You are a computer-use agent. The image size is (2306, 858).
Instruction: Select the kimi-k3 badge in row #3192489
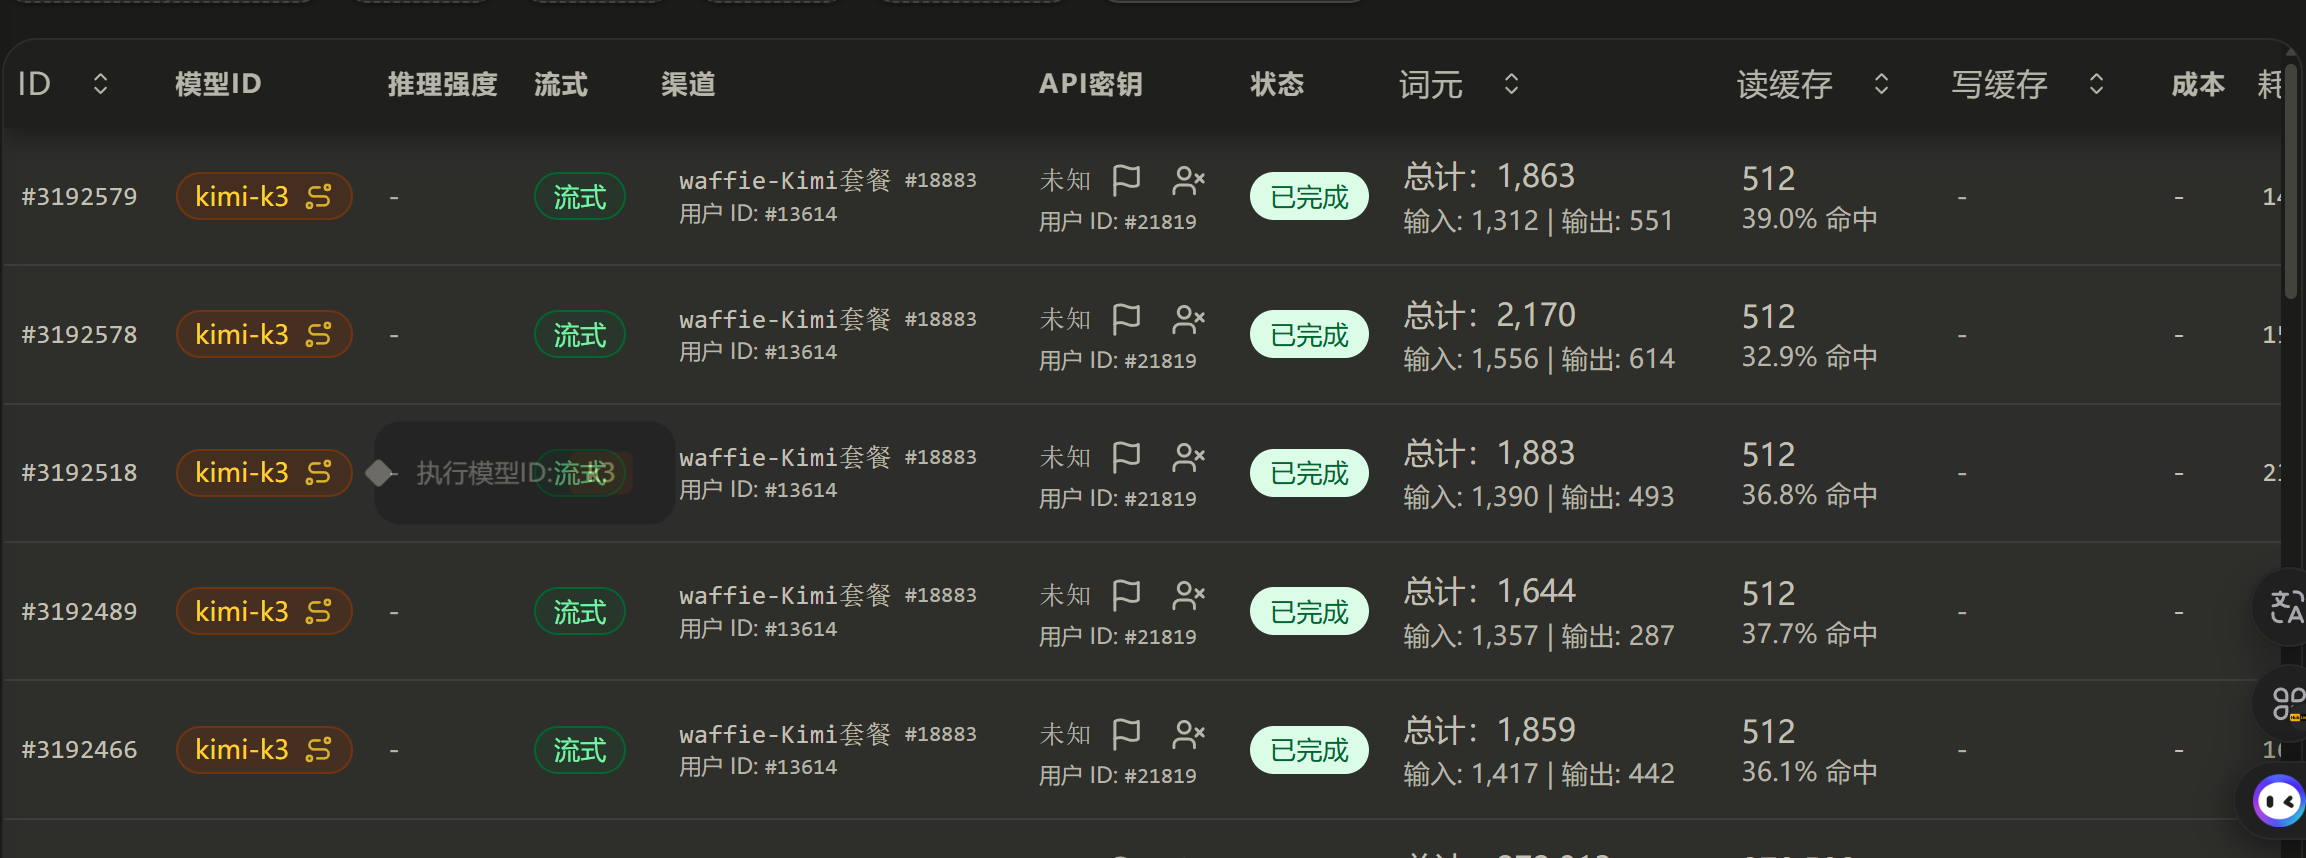[x=264, y=612]
